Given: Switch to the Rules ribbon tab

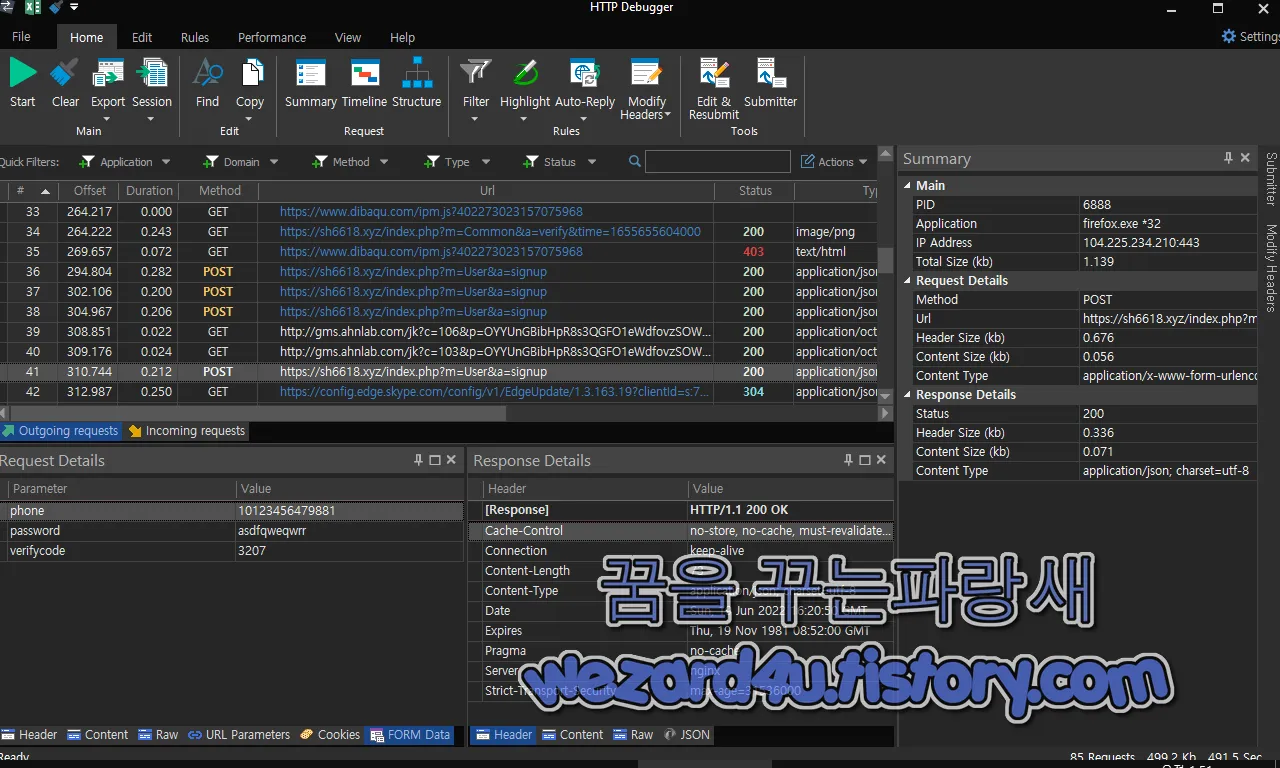Looking at the screenshot, I should [195, 37].
